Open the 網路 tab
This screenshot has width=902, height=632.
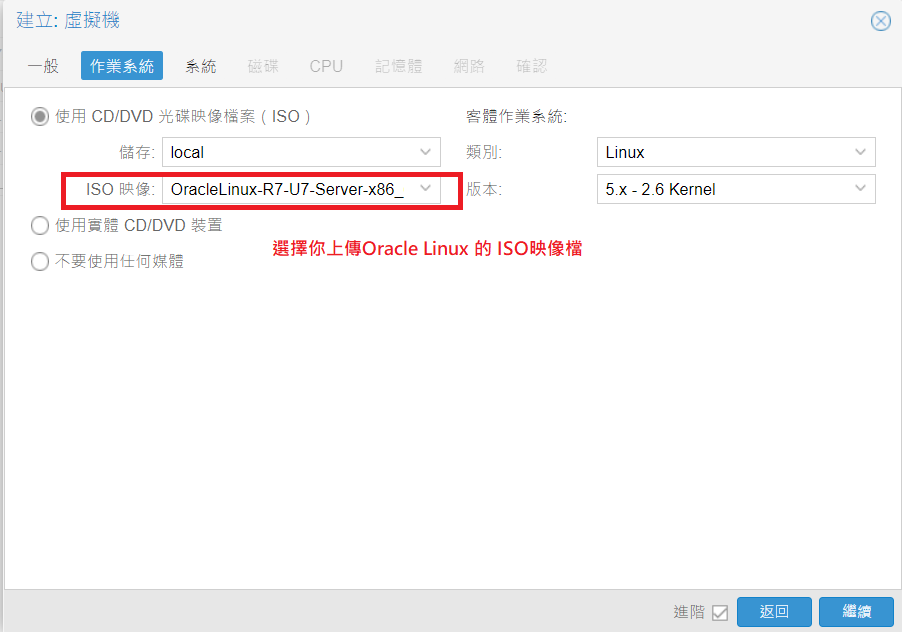point(469,67)
